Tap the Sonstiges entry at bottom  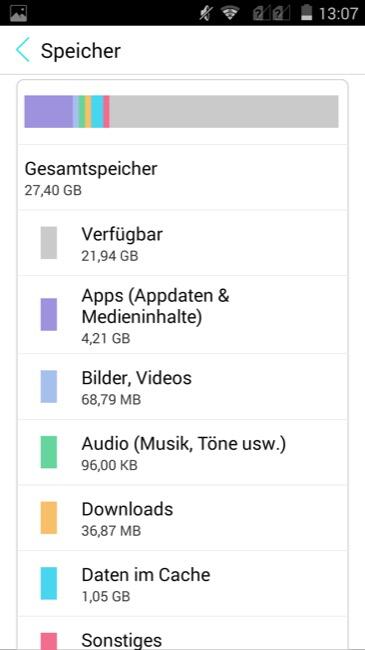[x=182, y=633]
